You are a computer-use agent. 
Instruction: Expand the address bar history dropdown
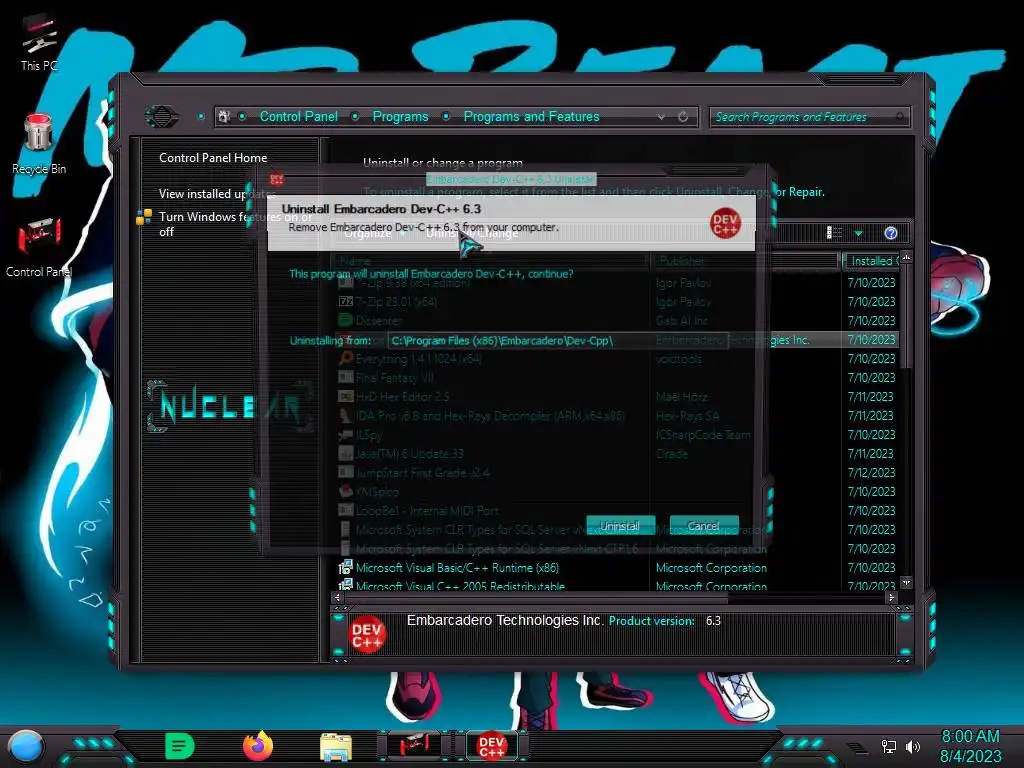pyautogui.click(x=662, y=117)
